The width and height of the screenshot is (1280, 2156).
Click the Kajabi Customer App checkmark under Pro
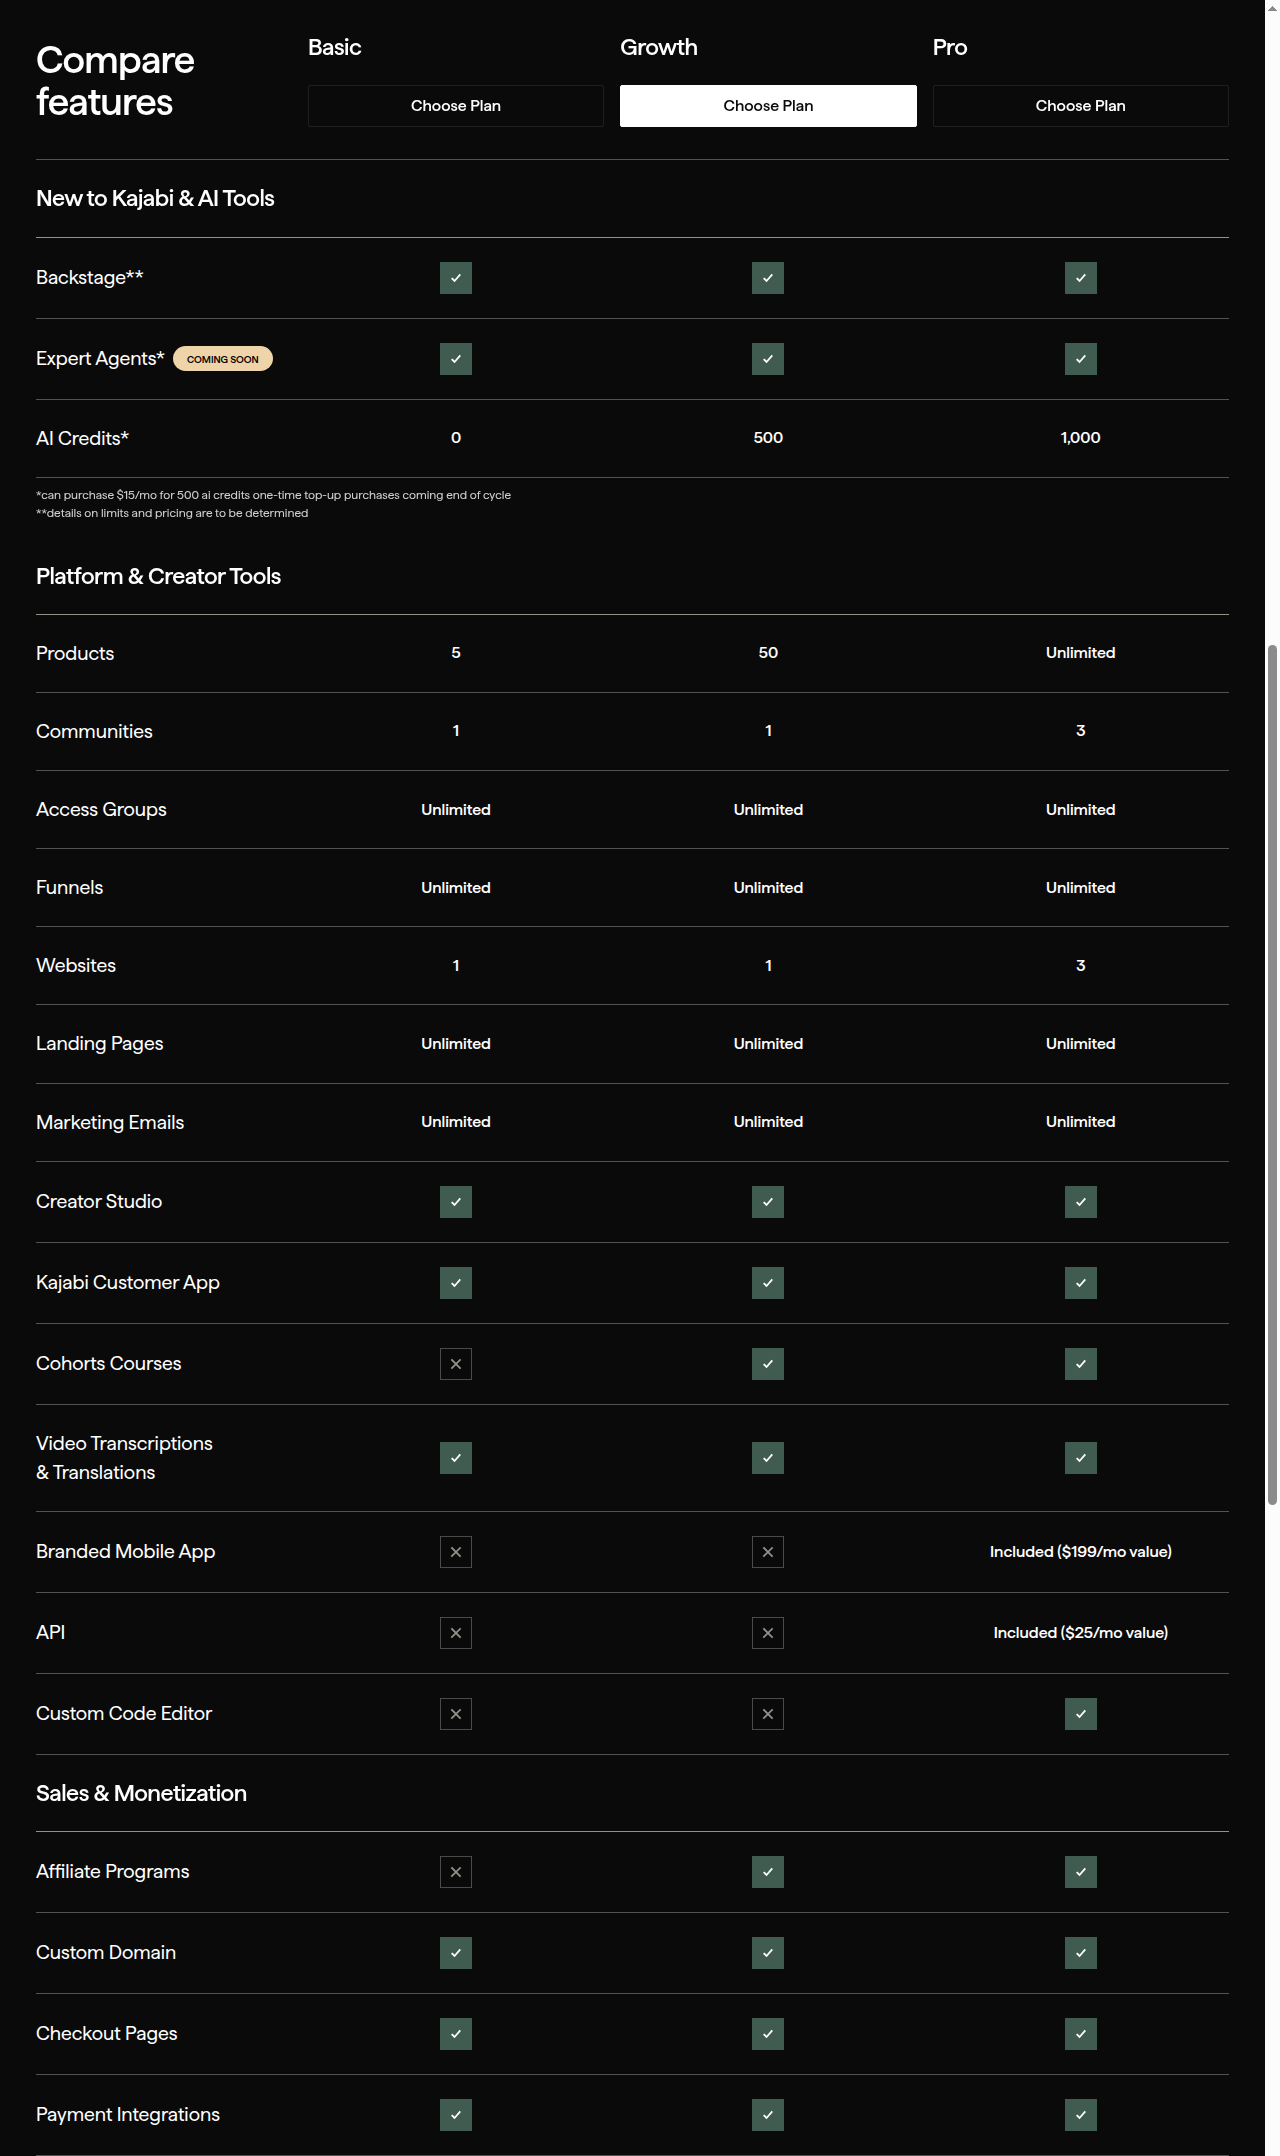pyautogui.click(x=1081, y=1283)
